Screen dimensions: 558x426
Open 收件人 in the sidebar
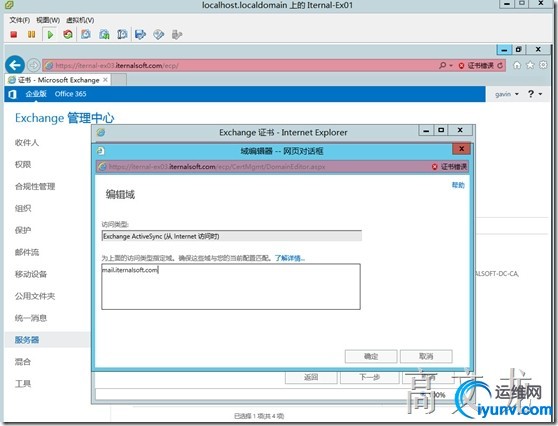(x=27, y=143)
